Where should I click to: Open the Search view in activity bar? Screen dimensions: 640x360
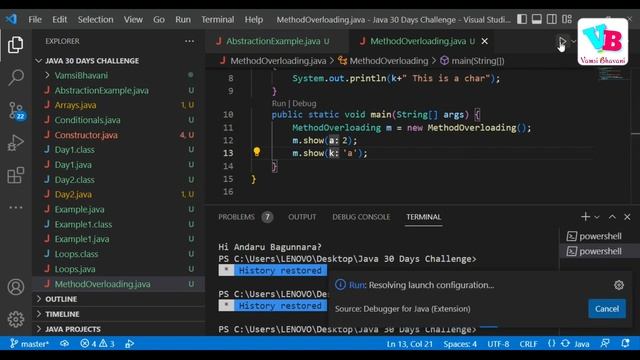(x=16, y=77)
